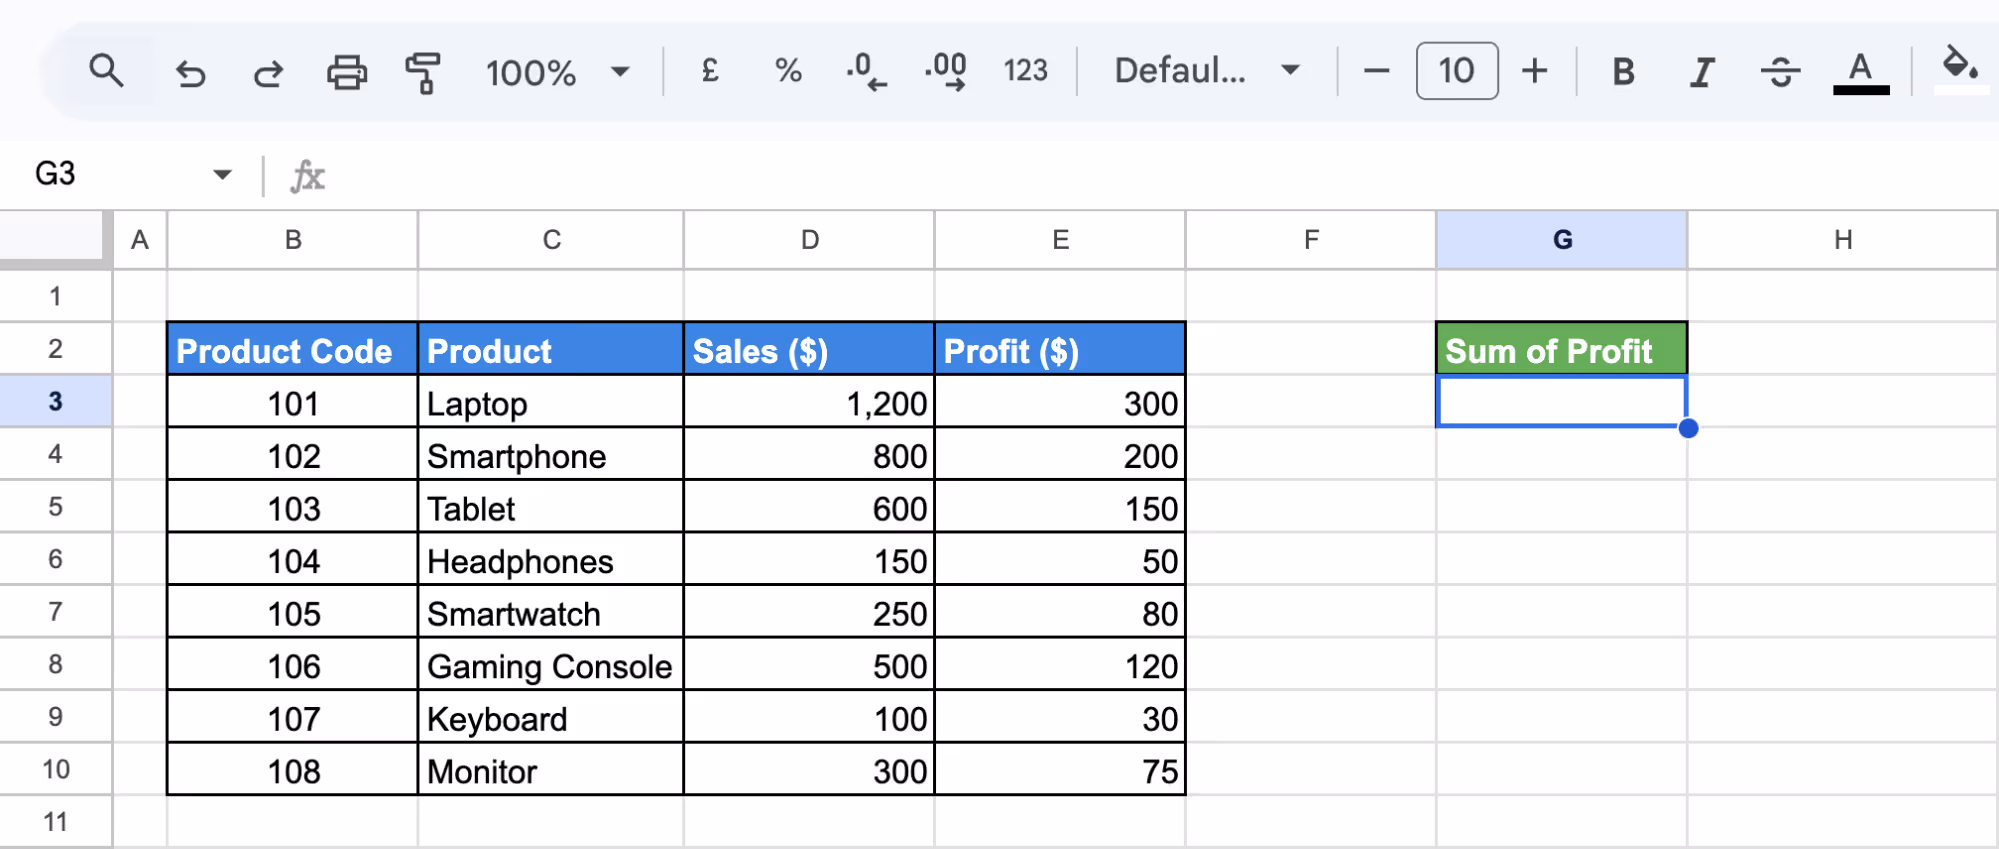
Task: Select column H header
Action: [1843, 240]
